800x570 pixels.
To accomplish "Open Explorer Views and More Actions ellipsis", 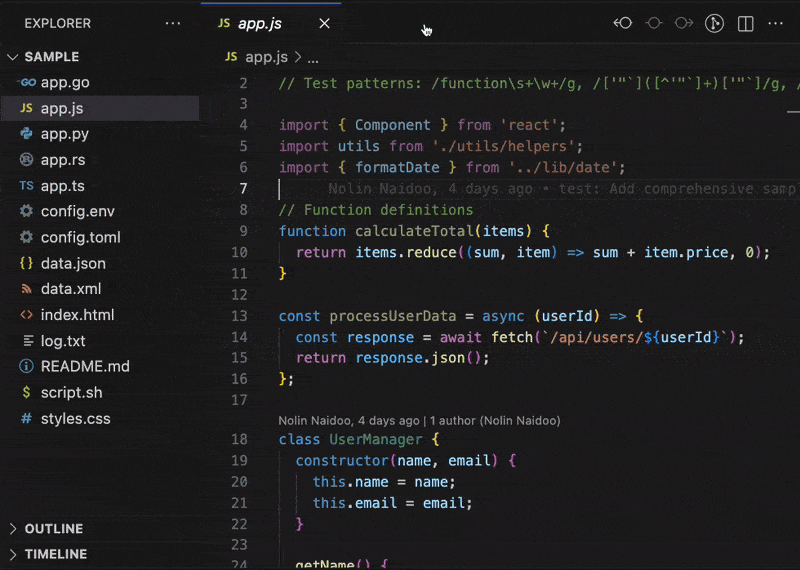I will pyautogui.click(x=173, y=23).
